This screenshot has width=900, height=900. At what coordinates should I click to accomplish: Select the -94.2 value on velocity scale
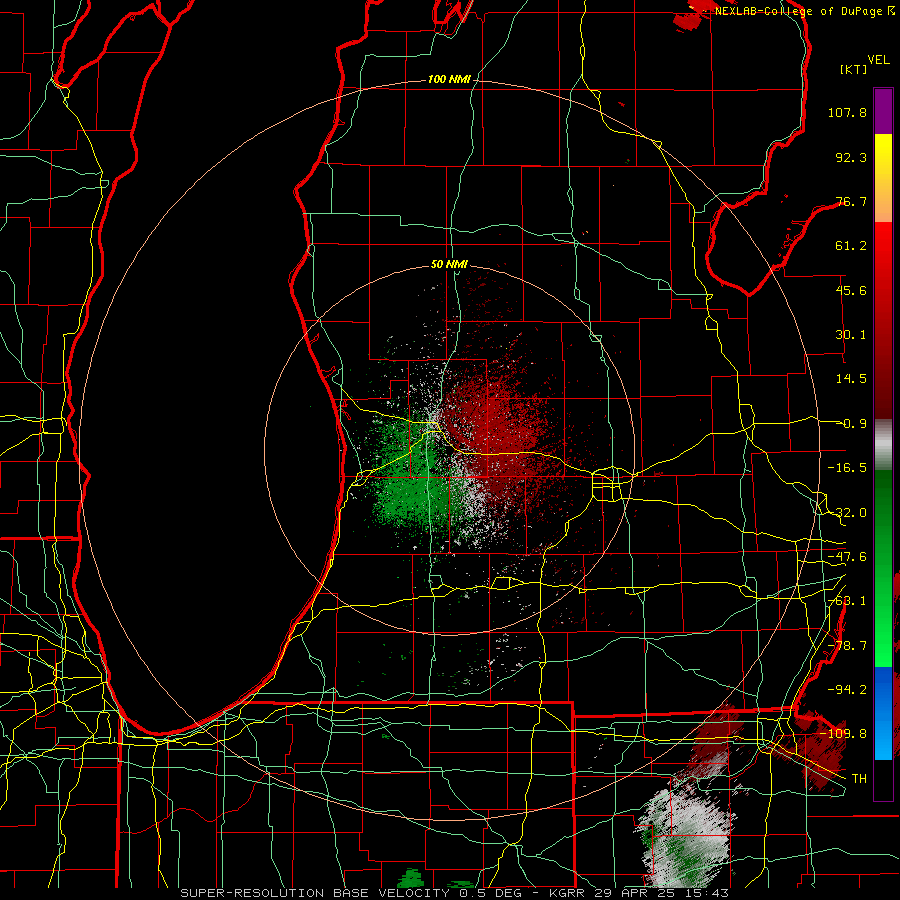click(x=847, y=689)
